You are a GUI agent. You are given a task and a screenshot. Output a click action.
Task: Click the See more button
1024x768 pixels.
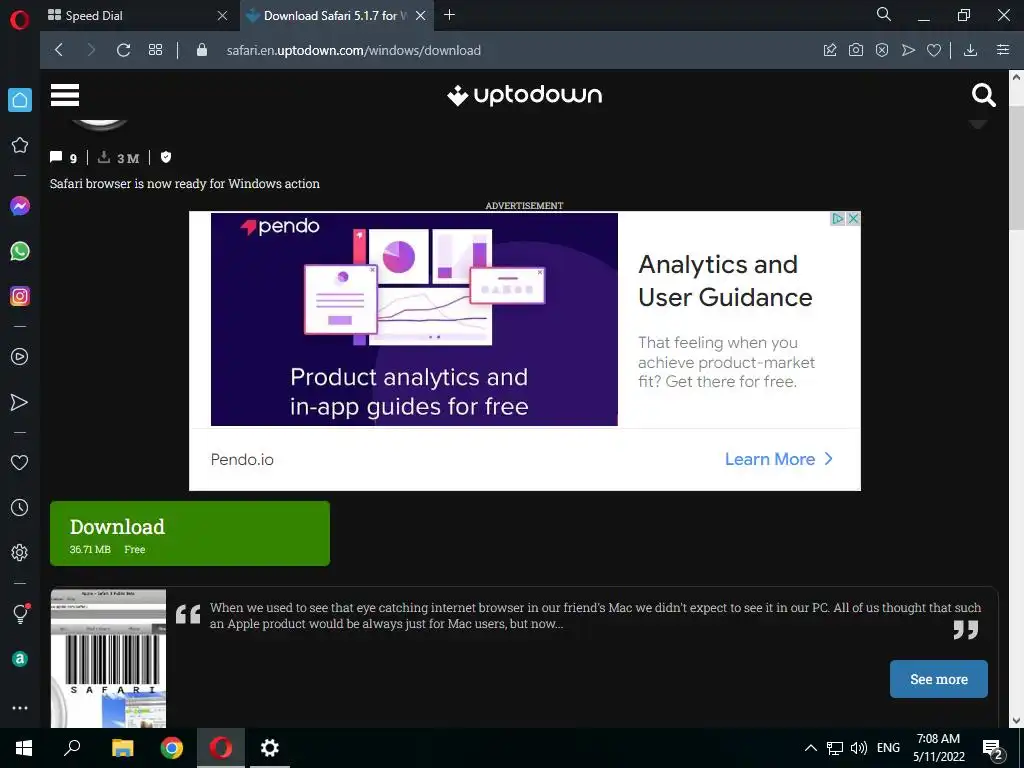click(x=938, y=679)
